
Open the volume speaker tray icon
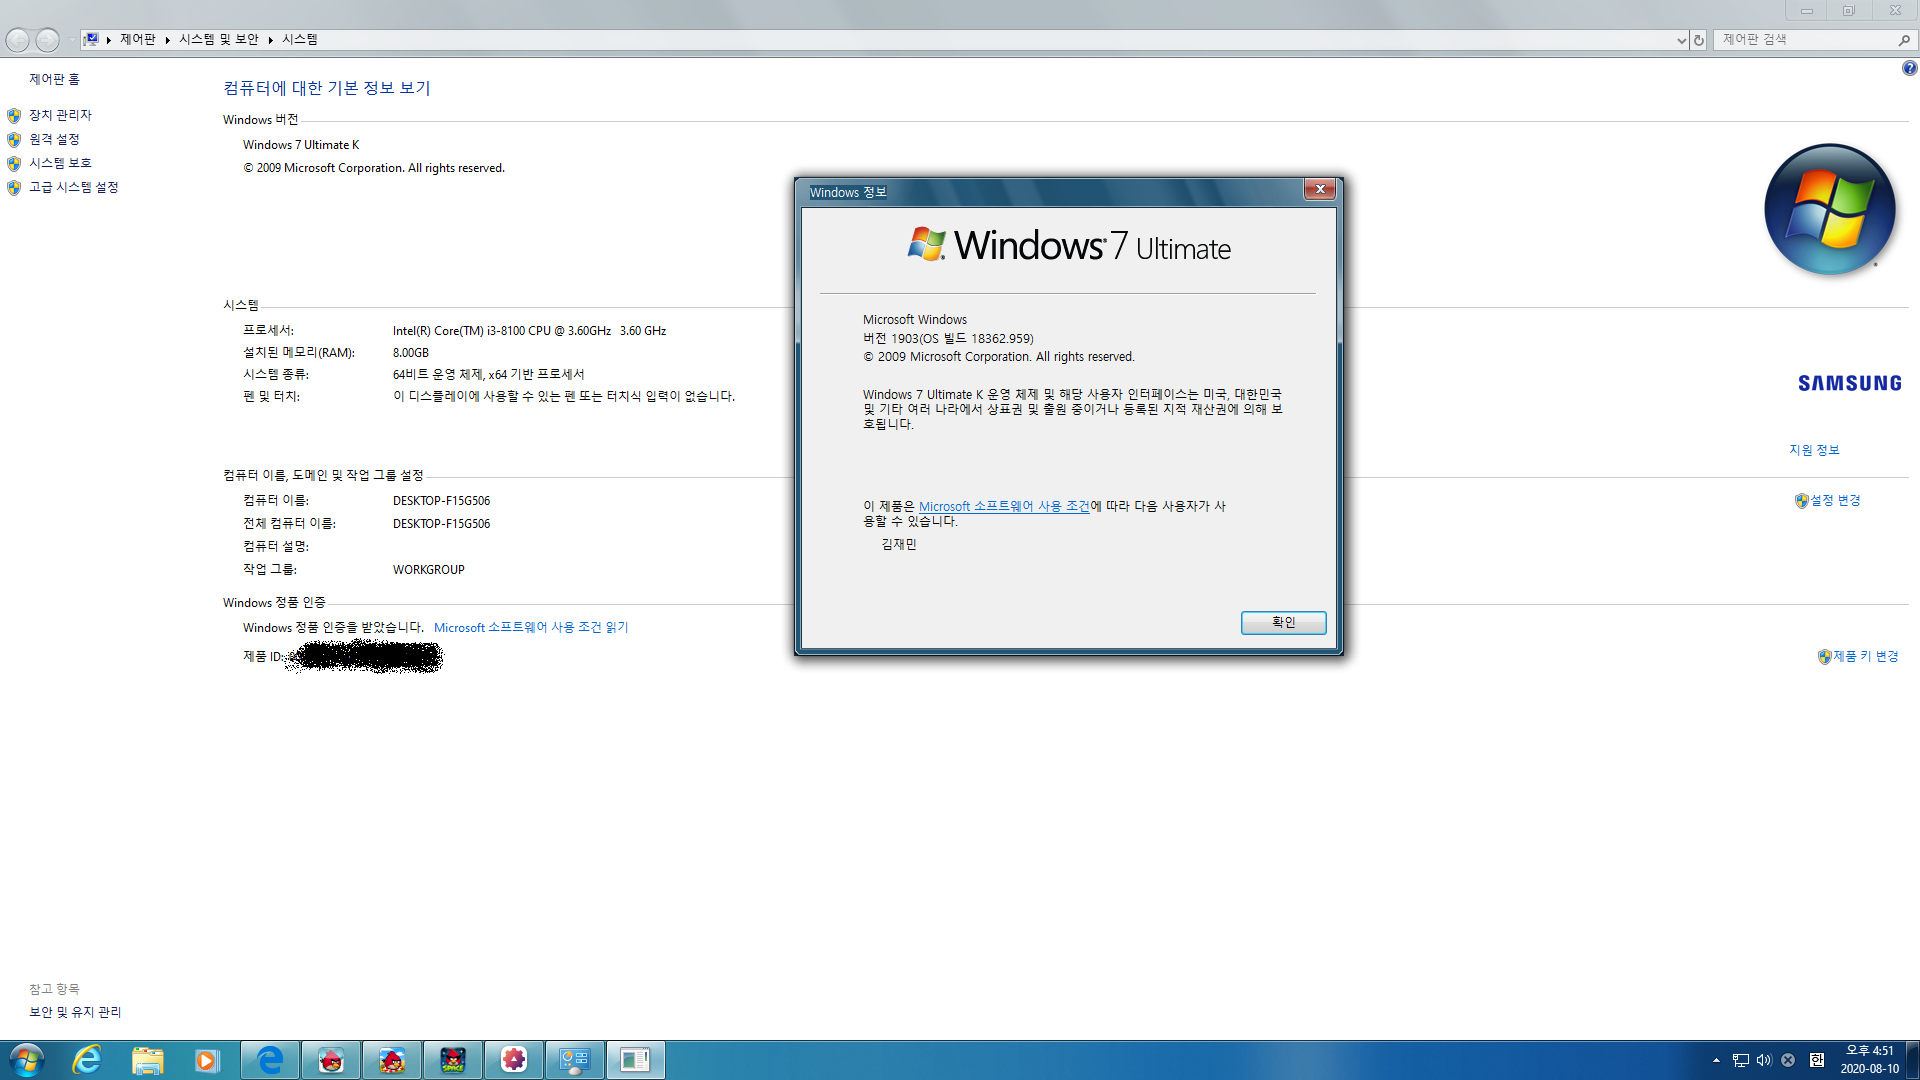(1764, 1060)
